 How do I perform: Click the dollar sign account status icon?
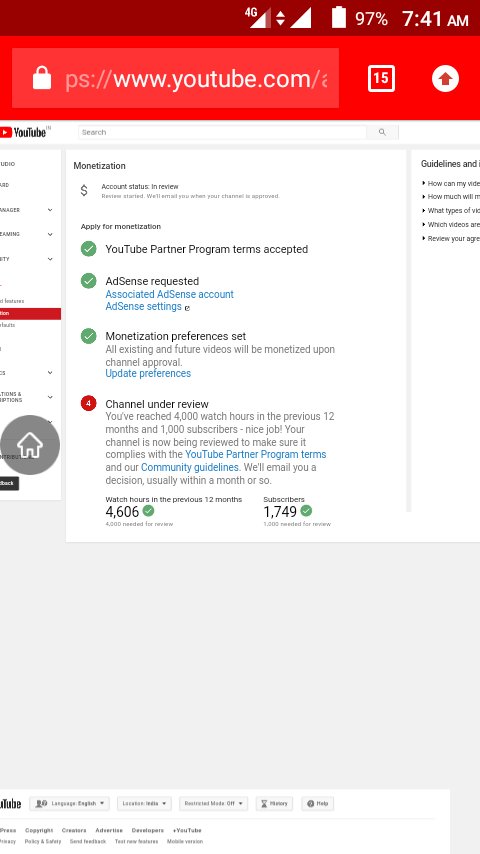click(x=84, y=191)
